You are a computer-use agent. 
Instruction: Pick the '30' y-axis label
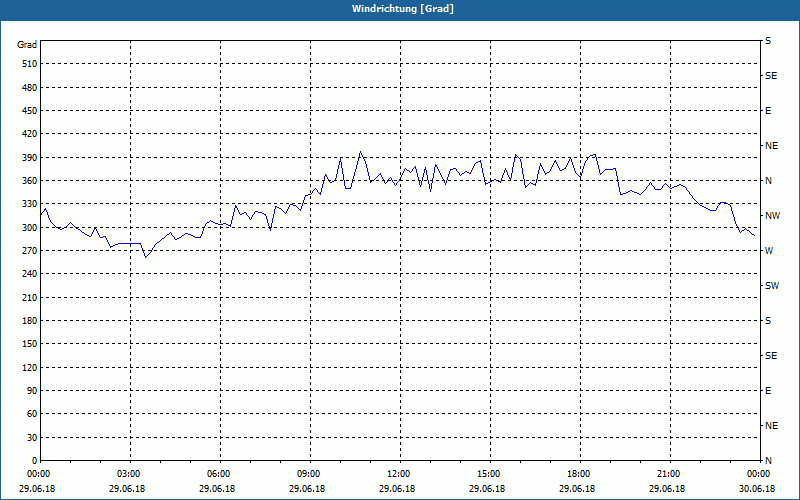33,438
